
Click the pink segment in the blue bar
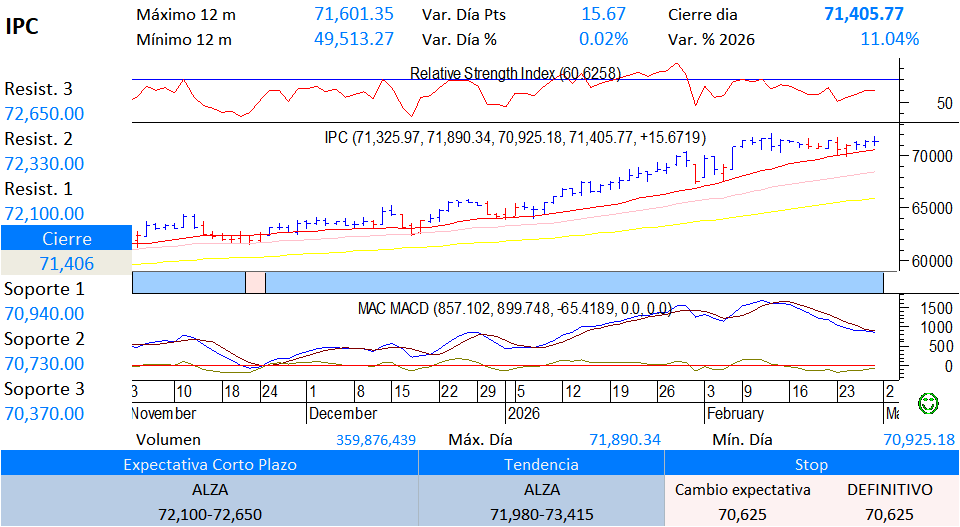255,282
